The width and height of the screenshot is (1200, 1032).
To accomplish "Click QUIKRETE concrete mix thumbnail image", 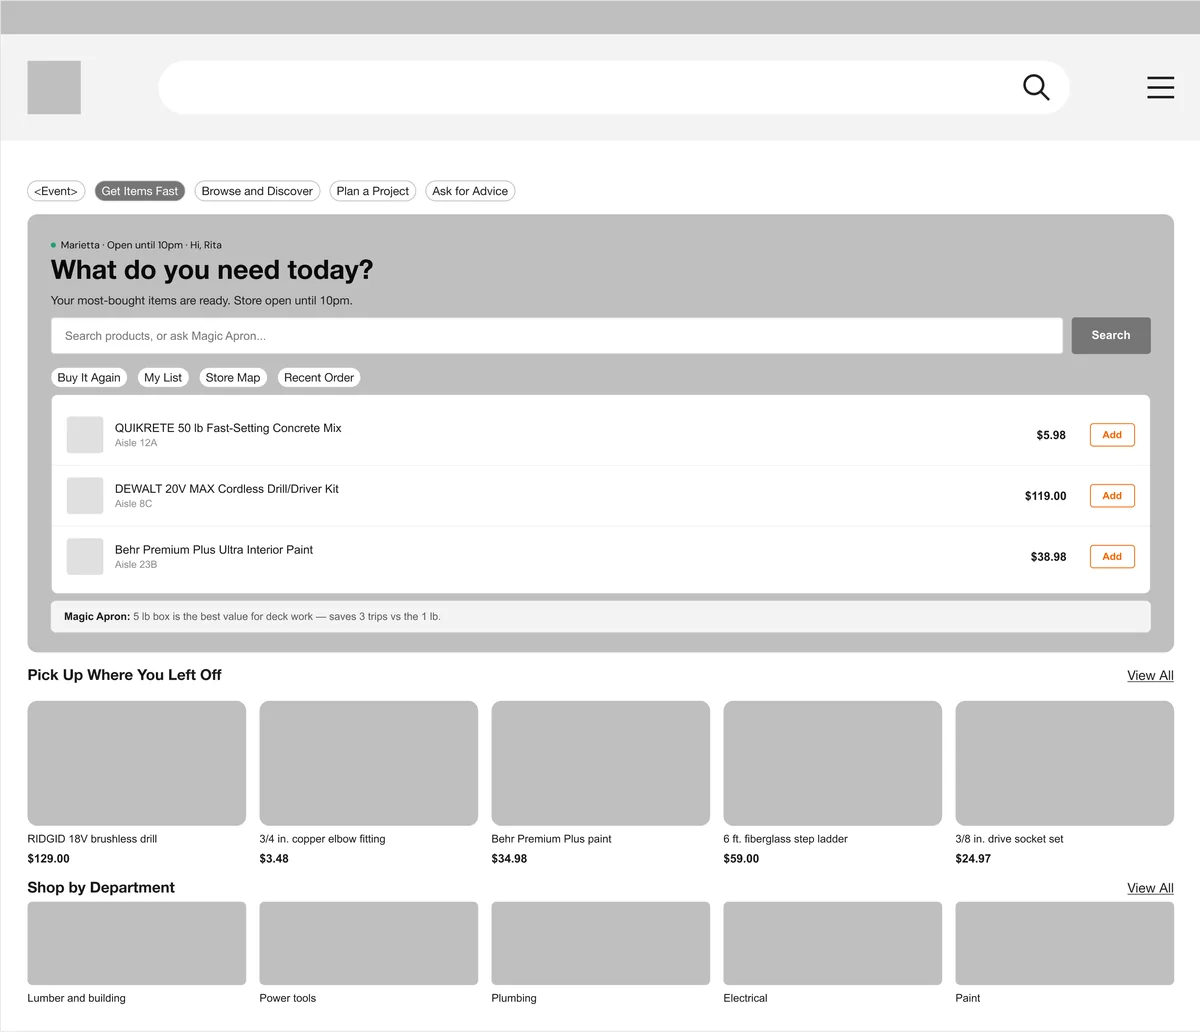I will (85, 435).
